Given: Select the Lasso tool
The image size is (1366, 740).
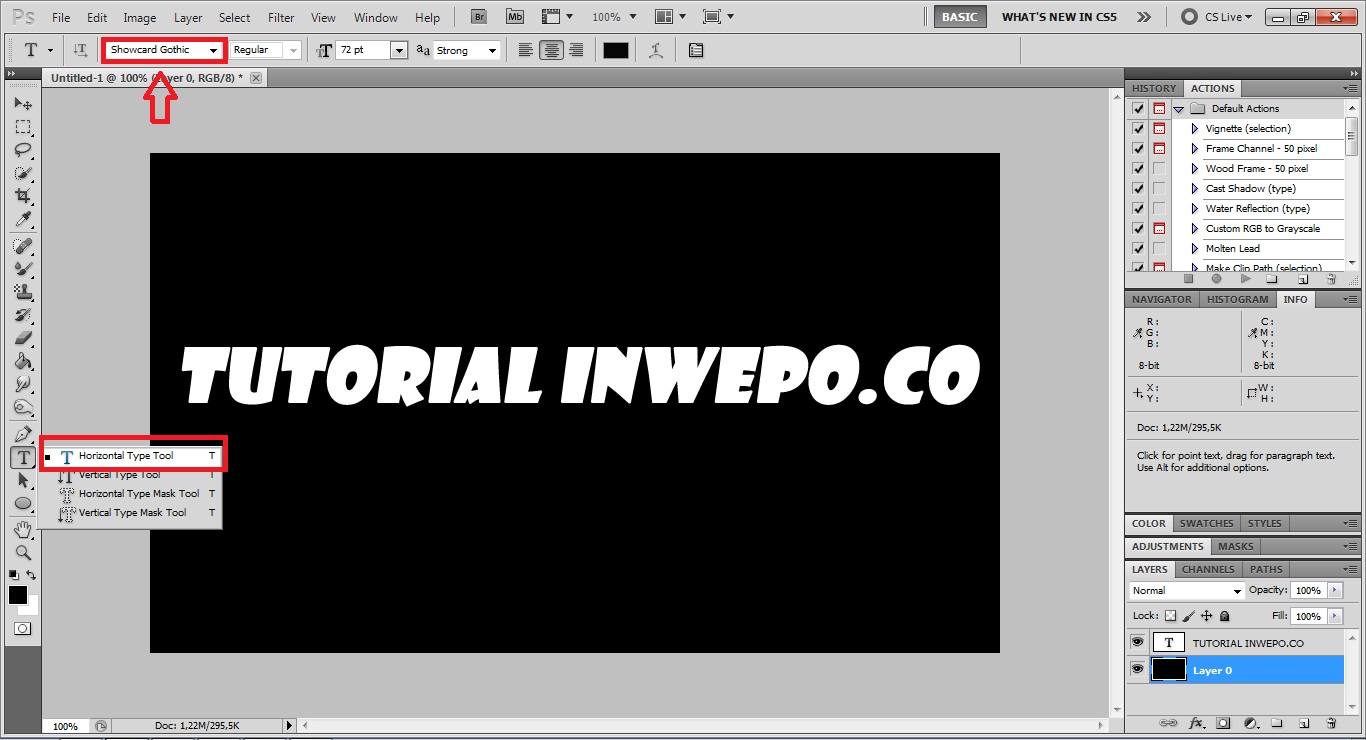Looking at the screenshot, I should 22,150.
